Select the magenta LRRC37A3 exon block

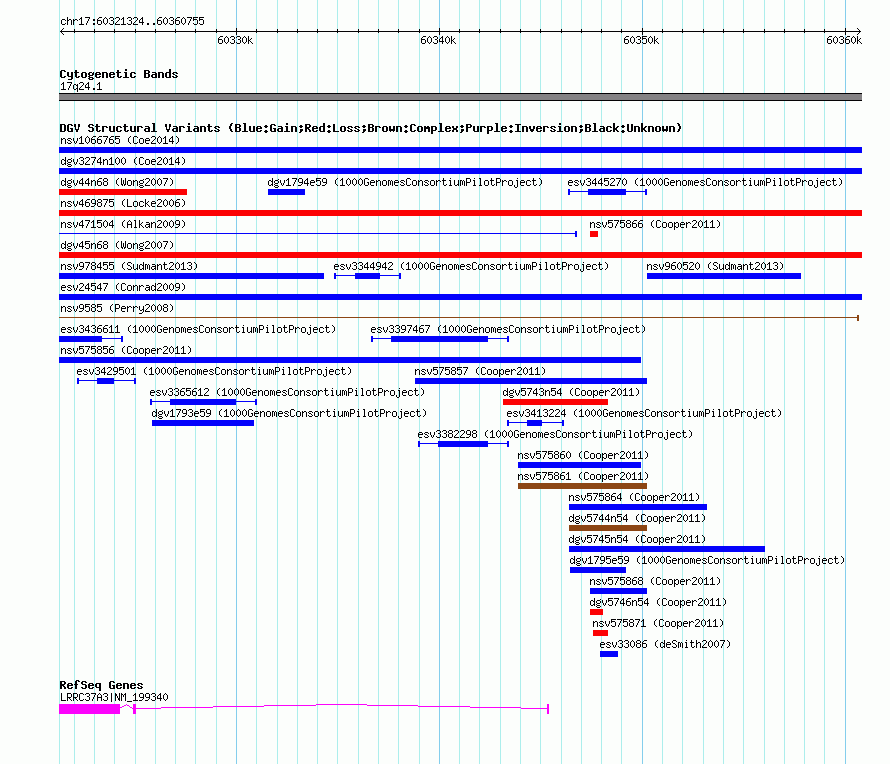pyautogui.click(x=90, y=709)
